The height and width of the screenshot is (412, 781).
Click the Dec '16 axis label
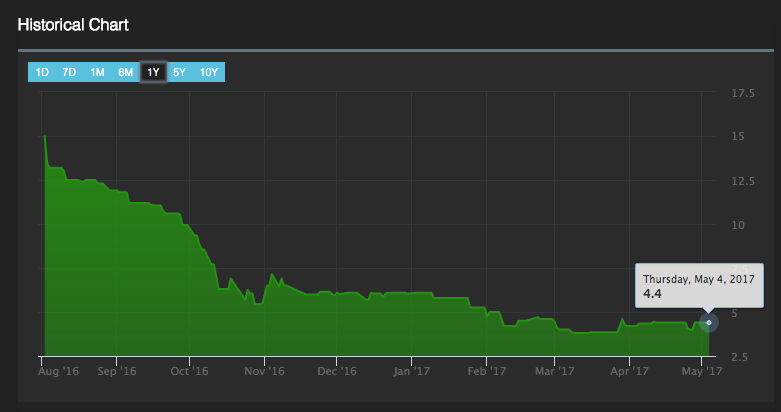pyautogui.click(x=337, y=371)
